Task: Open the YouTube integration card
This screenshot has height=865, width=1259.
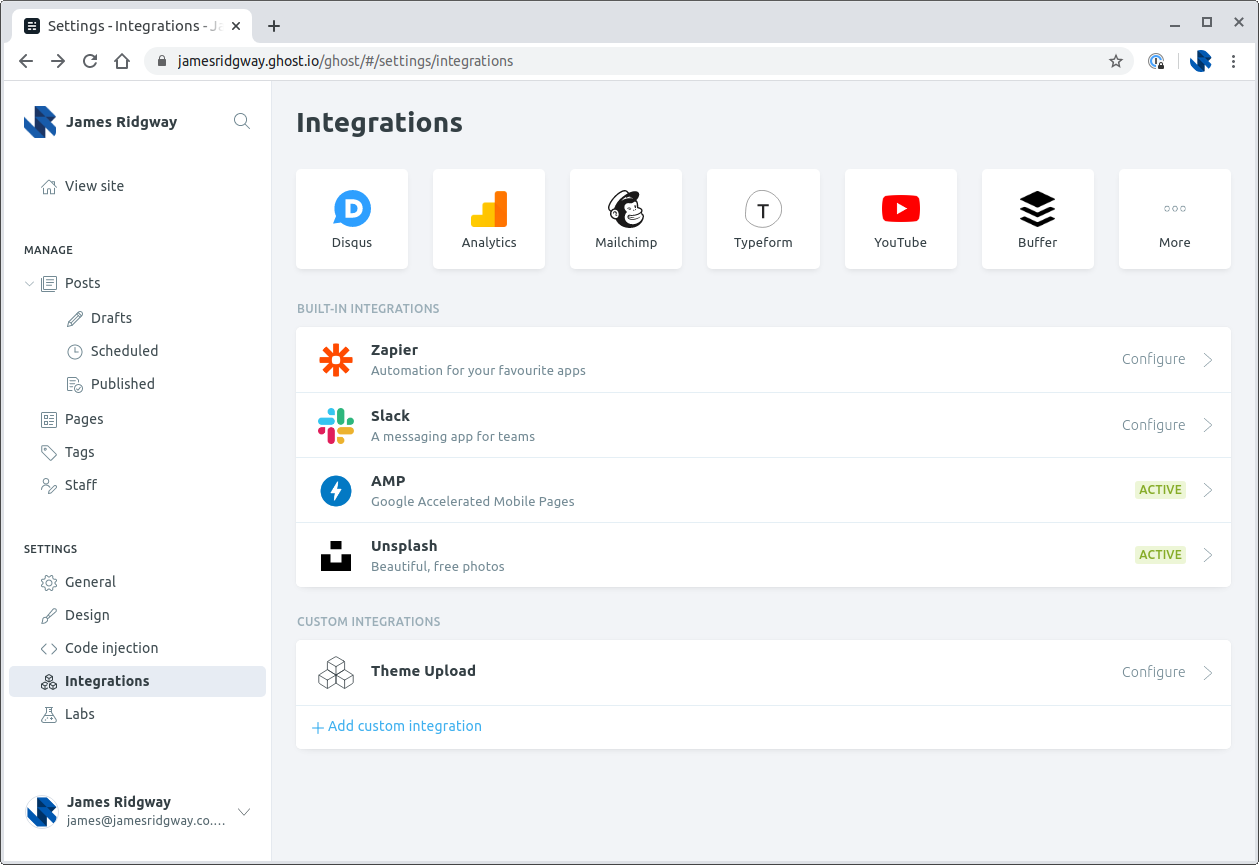Action: click(901, 219)
